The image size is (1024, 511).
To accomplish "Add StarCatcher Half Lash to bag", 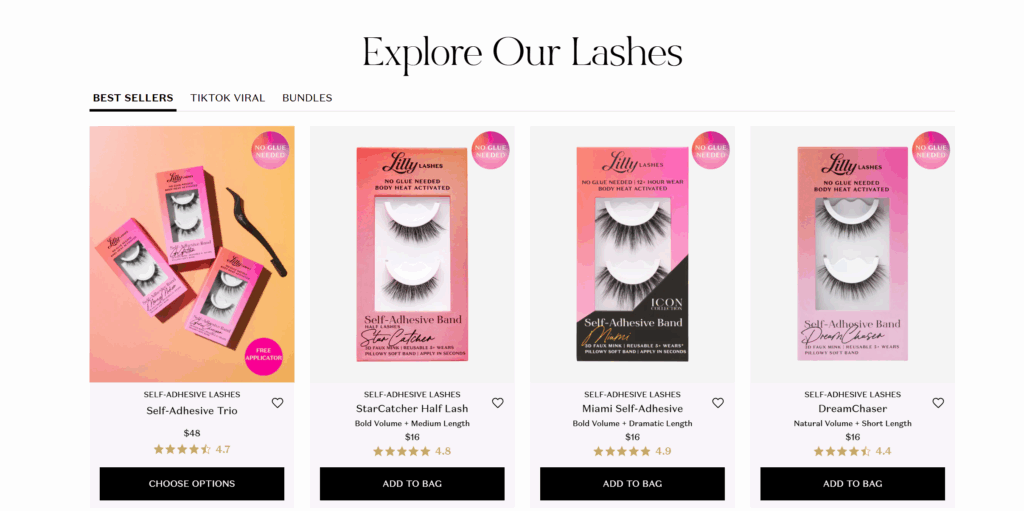I will tap(412, 484).
